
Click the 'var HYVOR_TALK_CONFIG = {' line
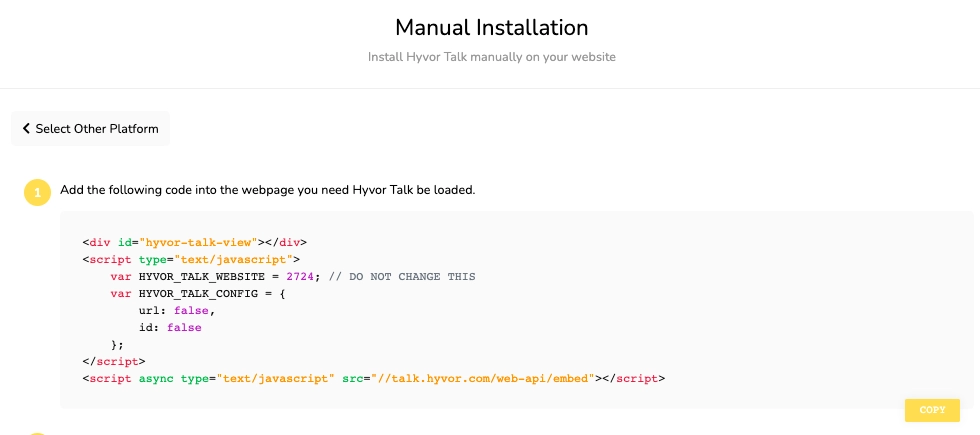(x=198, y=293)
